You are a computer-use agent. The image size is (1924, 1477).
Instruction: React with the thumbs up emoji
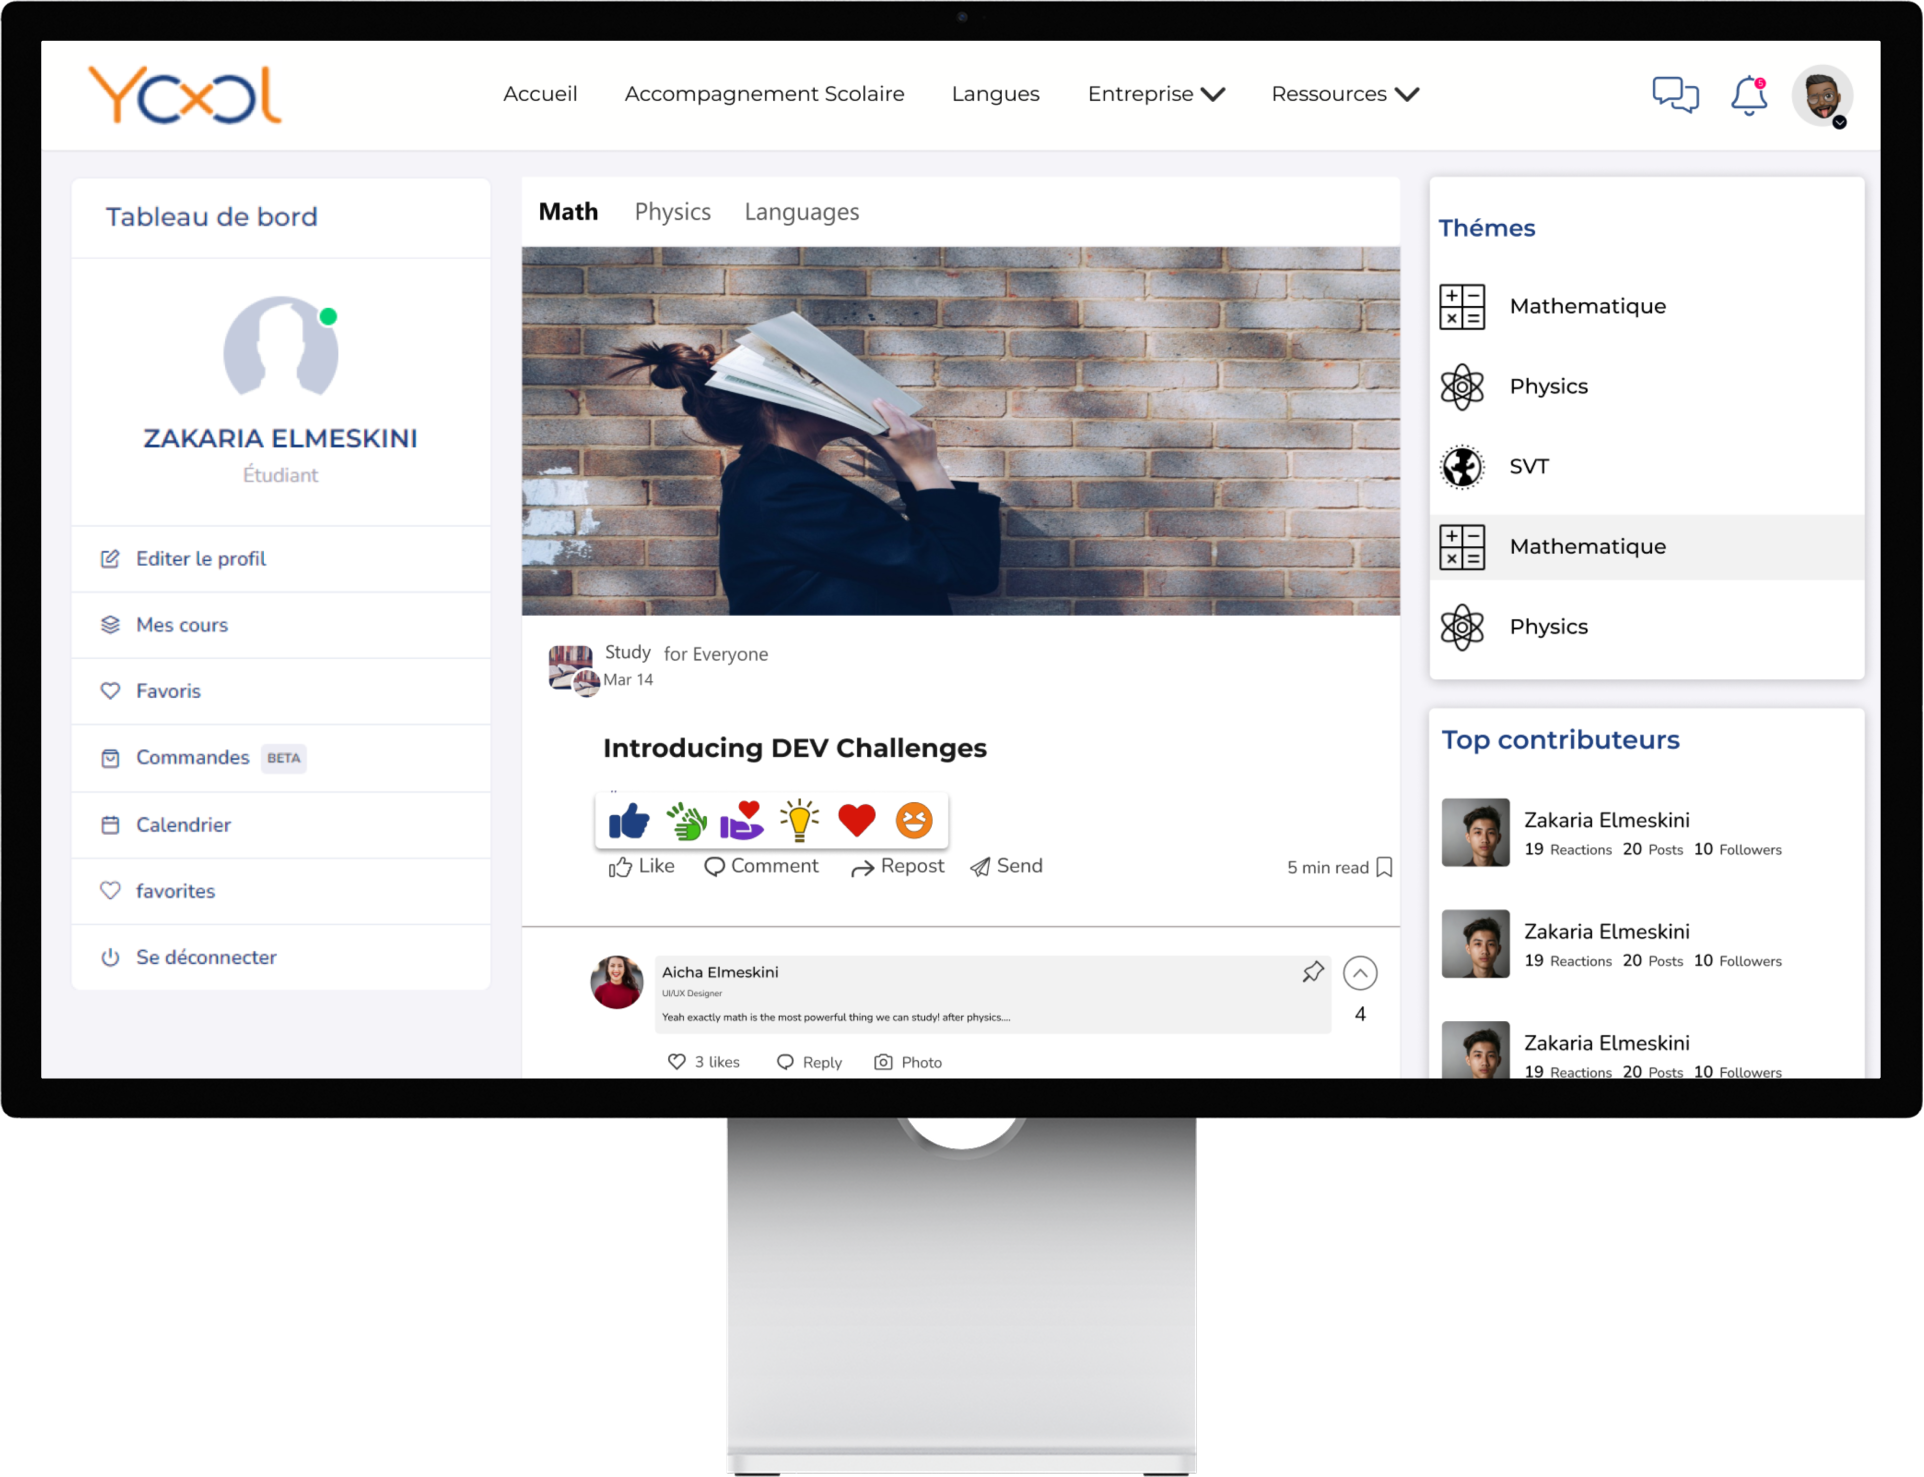click(629, 820)
